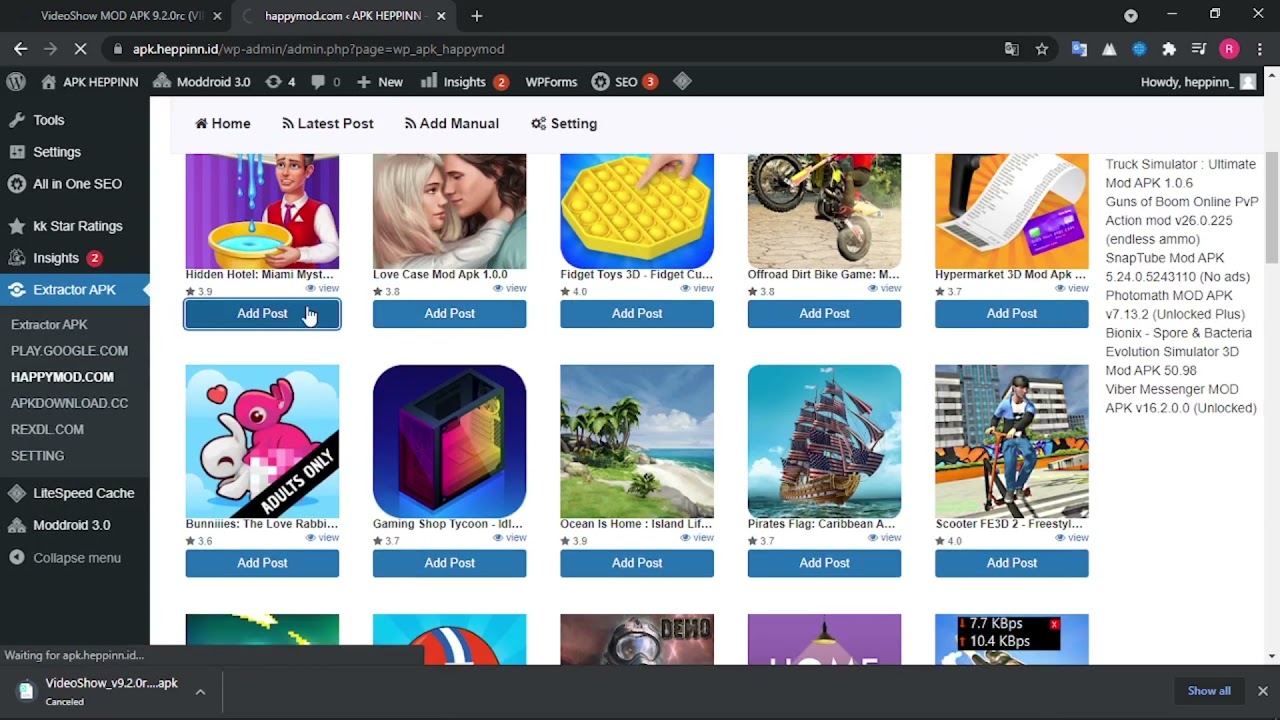Click the Gaming Shop Tycoon thumbnail
This screenshot has height=720, width=1280.
point(449,441)
